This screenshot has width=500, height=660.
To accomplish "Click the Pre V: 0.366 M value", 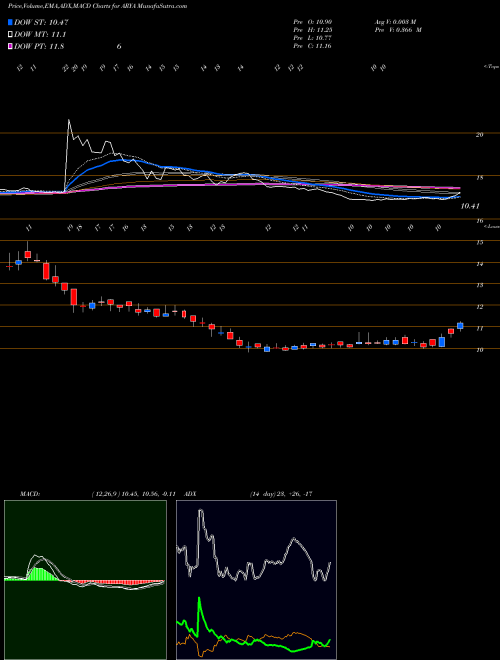I will click(398, 30).
